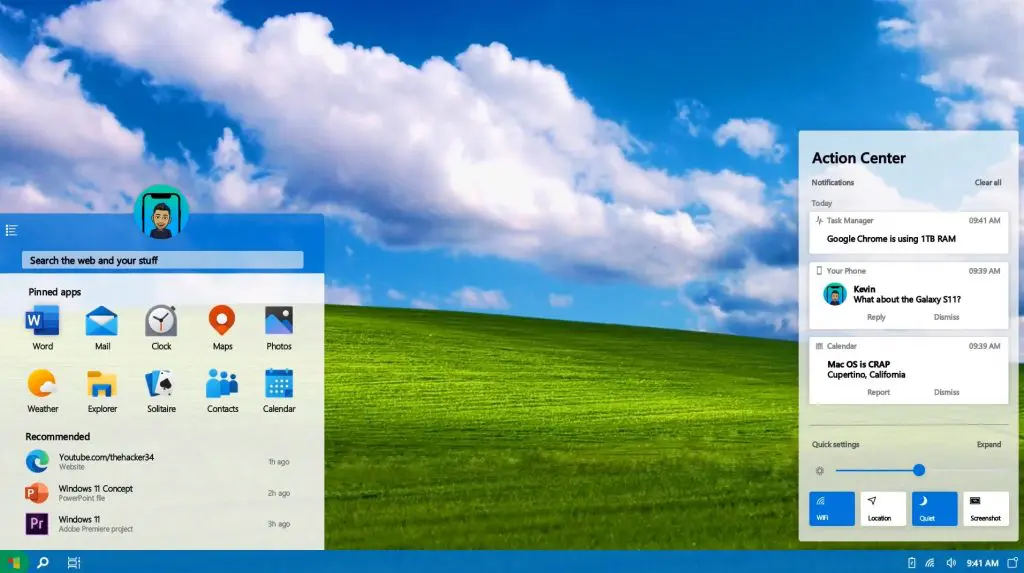Click the taskbar search magnifier icon
The image size is (1024, 573).
(43, 563)
